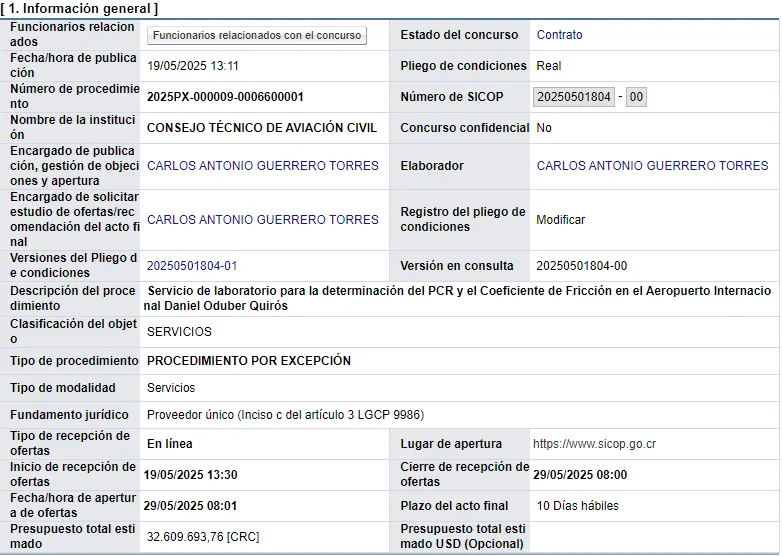Click En línea reception type value
The image size is (782, 556).
170,444
